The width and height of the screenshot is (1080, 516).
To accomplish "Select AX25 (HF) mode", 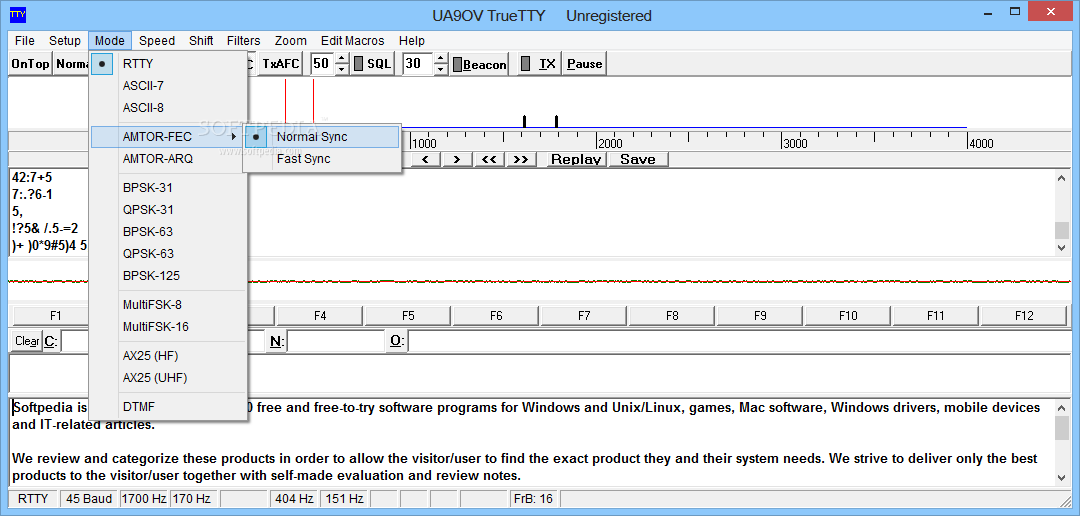I will pos(168,355).
